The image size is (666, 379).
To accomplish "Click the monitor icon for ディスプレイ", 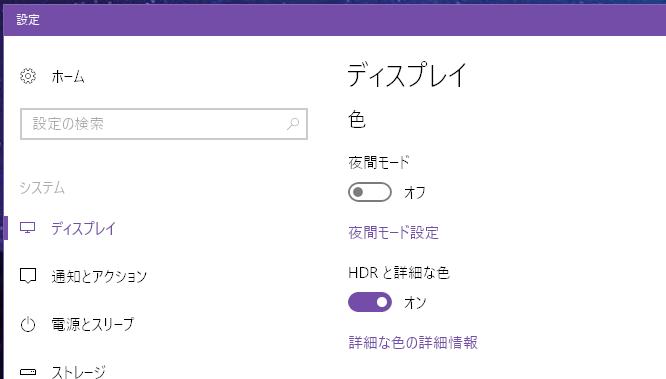I will pos(28,228).
